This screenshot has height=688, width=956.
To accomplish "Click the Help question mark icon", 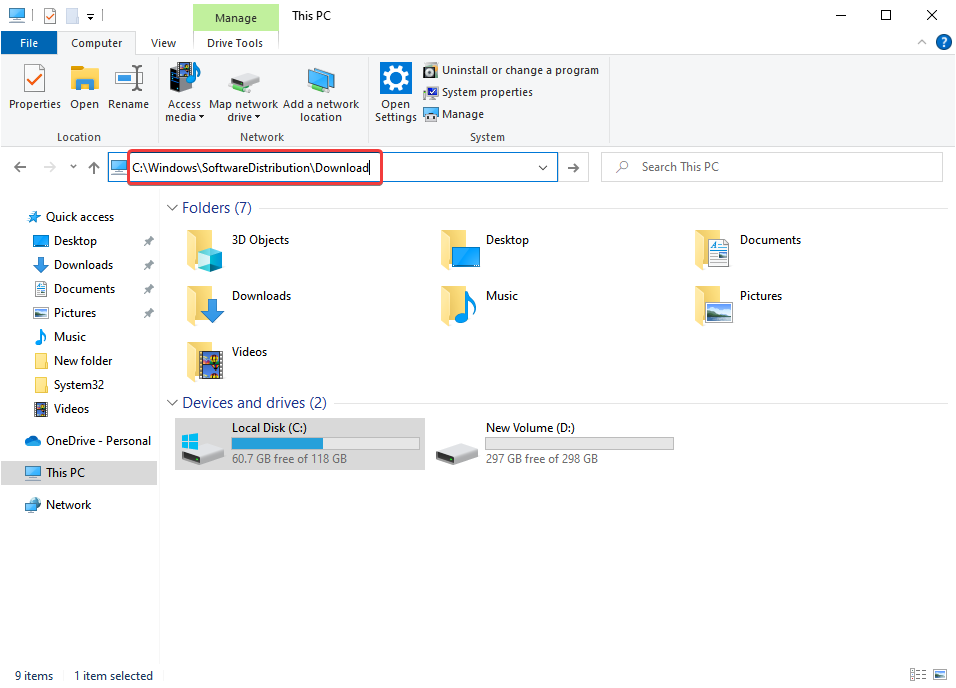I will point(943,42).
